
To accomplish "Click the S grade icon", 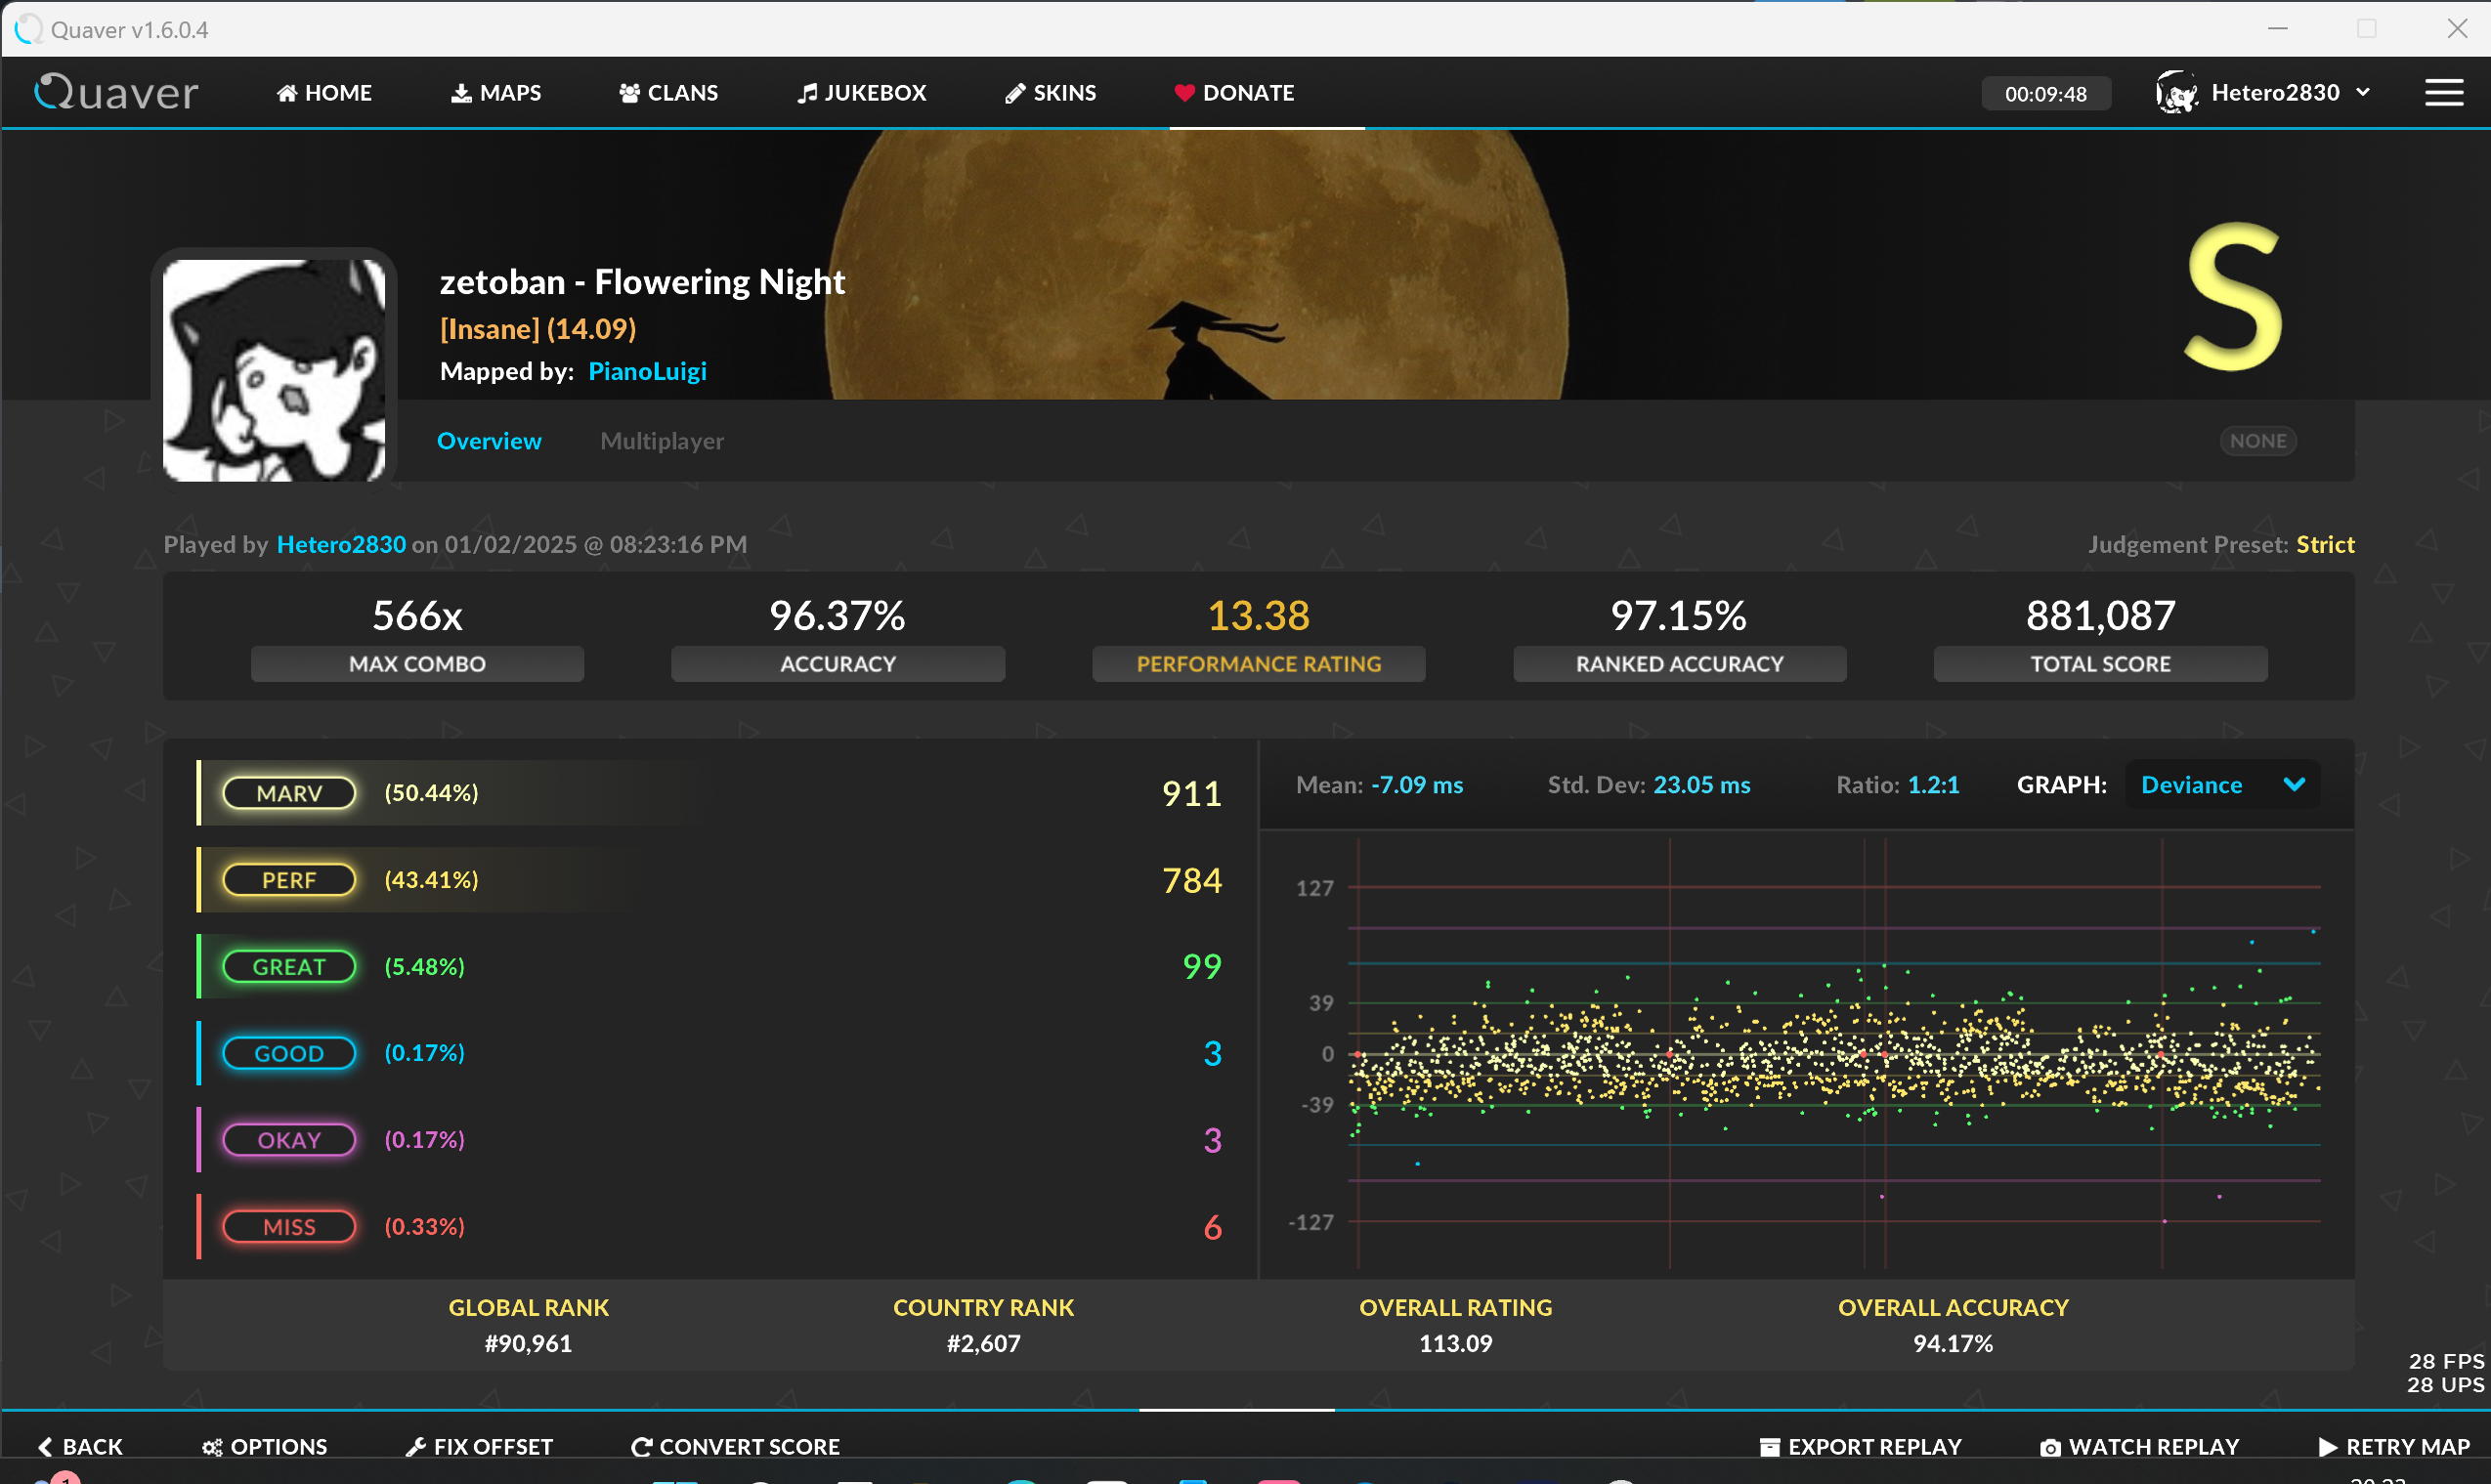I will click(x=2233, y=296).
